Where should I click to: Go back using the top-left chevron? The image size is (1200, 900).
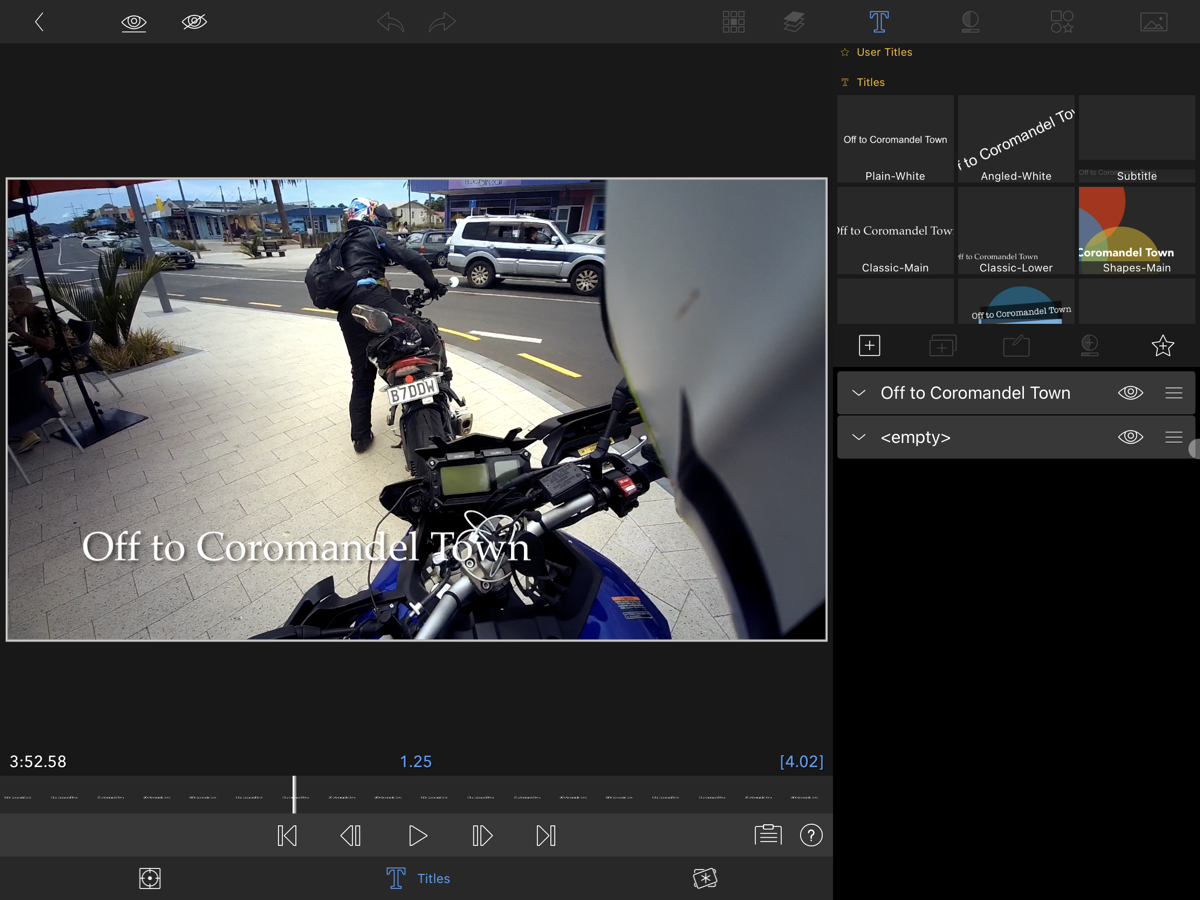39,22
